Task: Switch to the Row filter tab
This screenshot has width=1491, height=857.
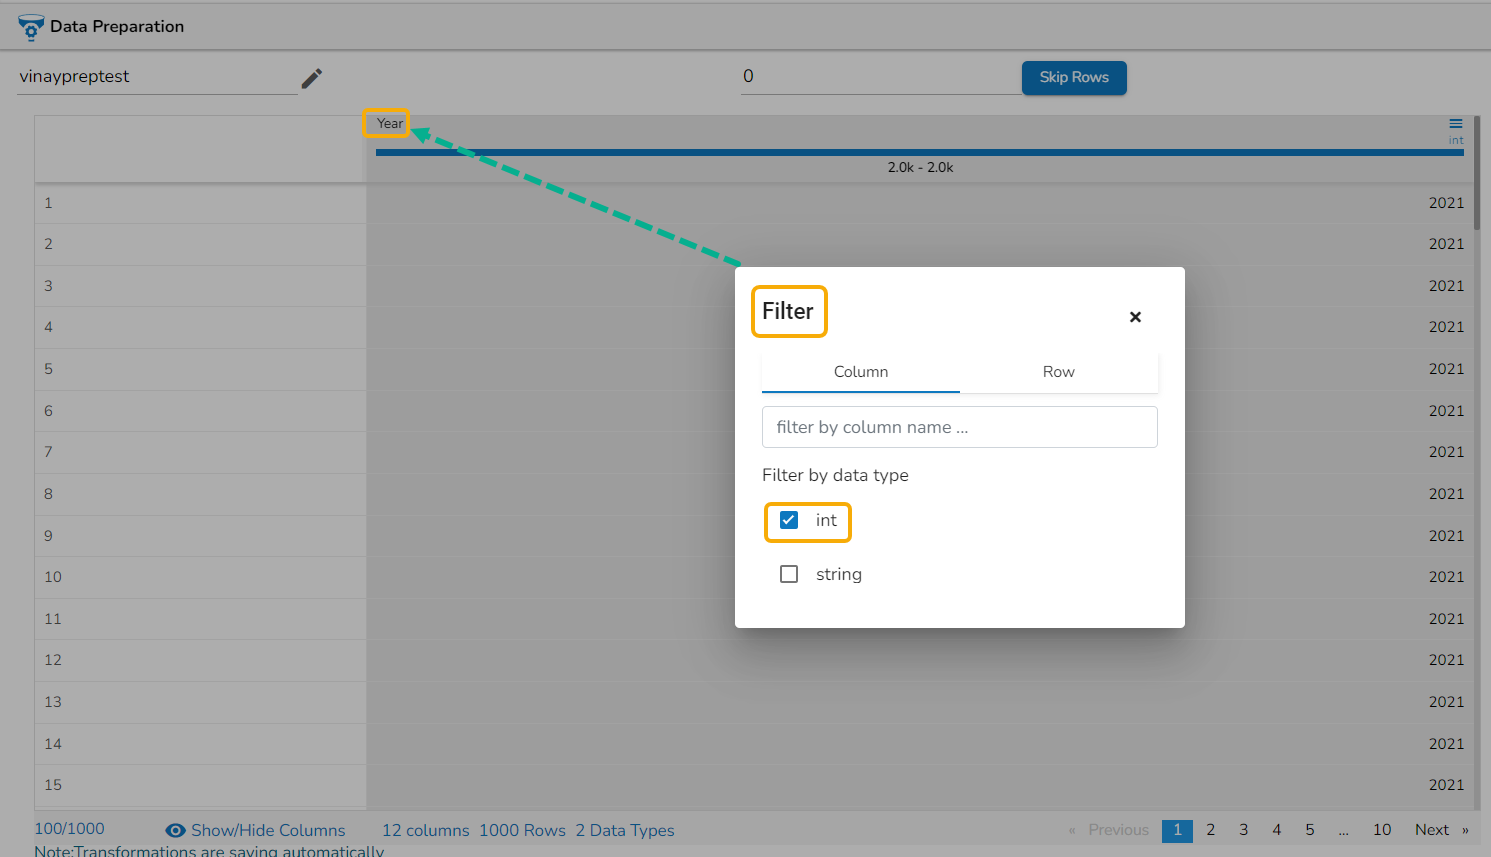Action: [x=1059, y=372]
